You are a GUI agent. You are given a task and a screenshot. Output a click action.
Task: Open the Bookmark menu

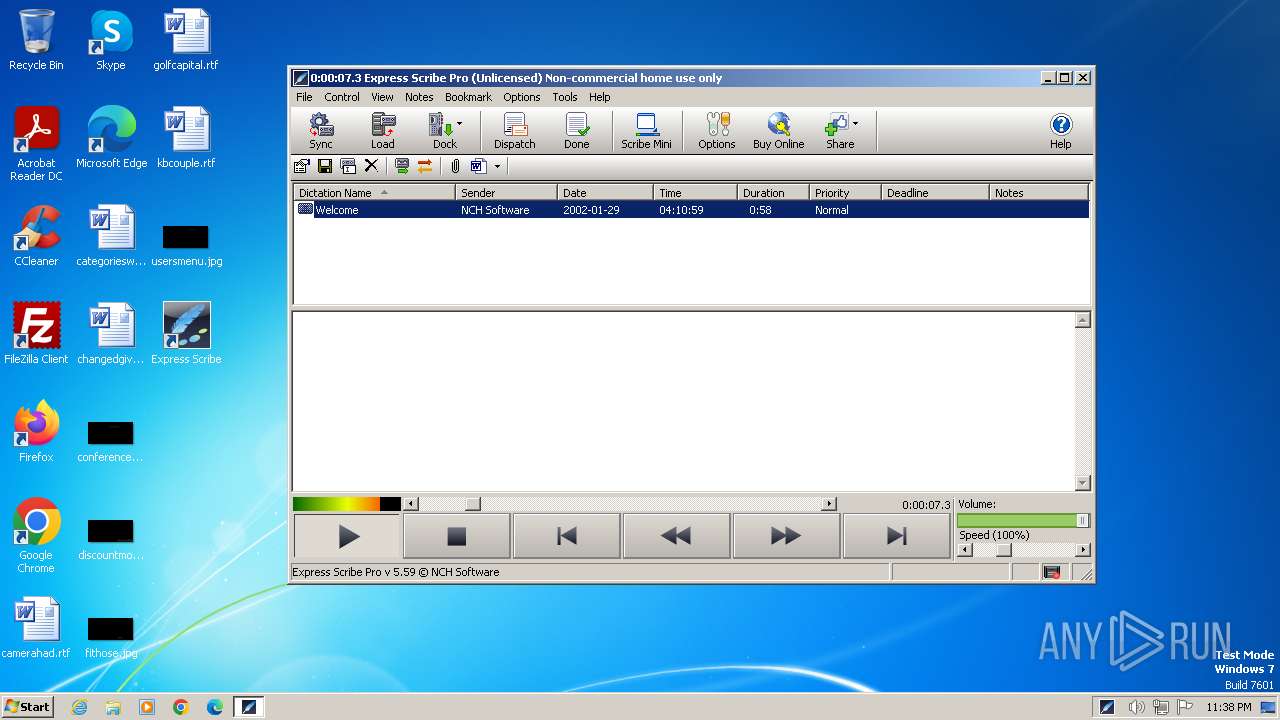[x=468, y=97]
